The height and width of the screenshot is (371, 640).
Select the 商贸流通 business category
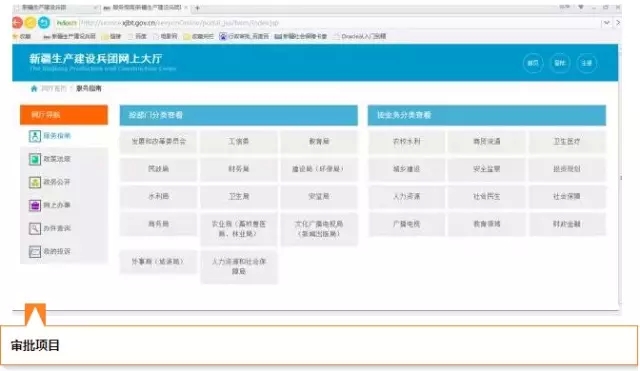coord(487,142)
